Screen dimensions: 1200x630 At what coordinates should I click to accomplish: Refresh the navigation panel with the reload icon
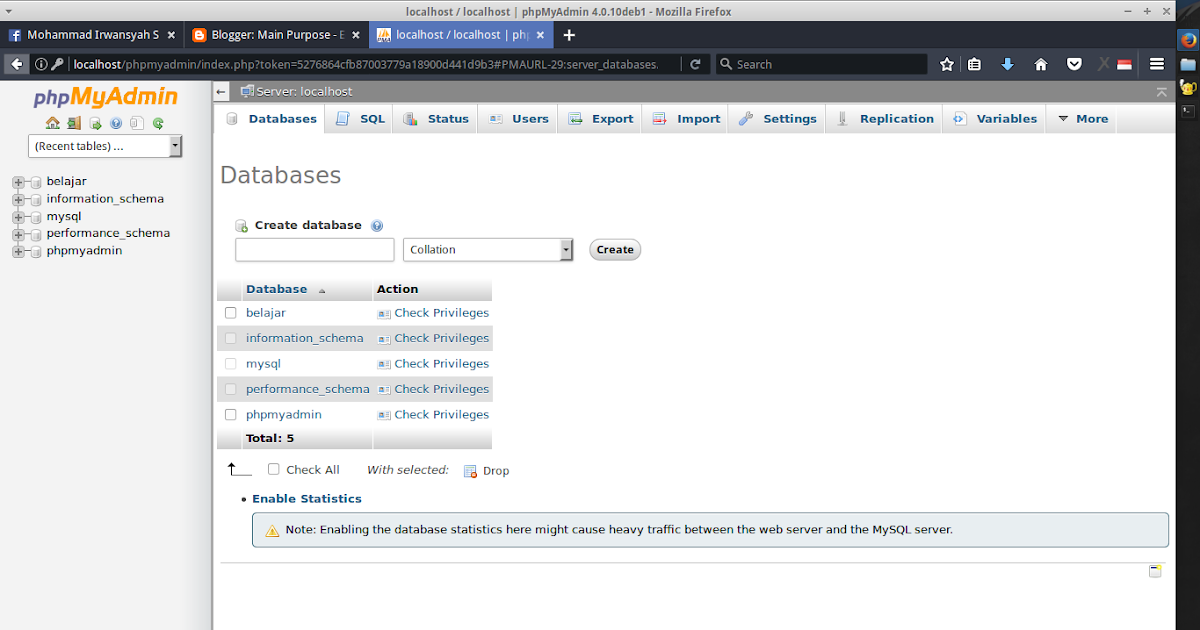pos(158,123)
